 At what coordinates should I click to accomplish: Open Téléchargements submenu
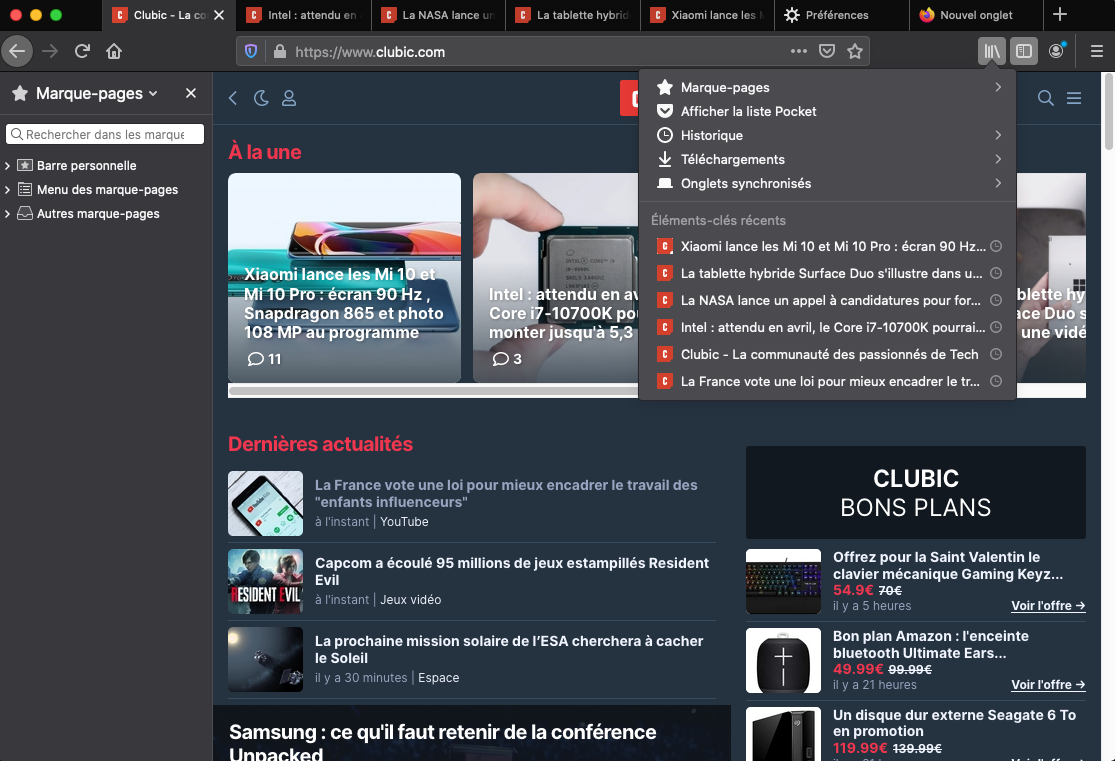(x=827, y=159)
